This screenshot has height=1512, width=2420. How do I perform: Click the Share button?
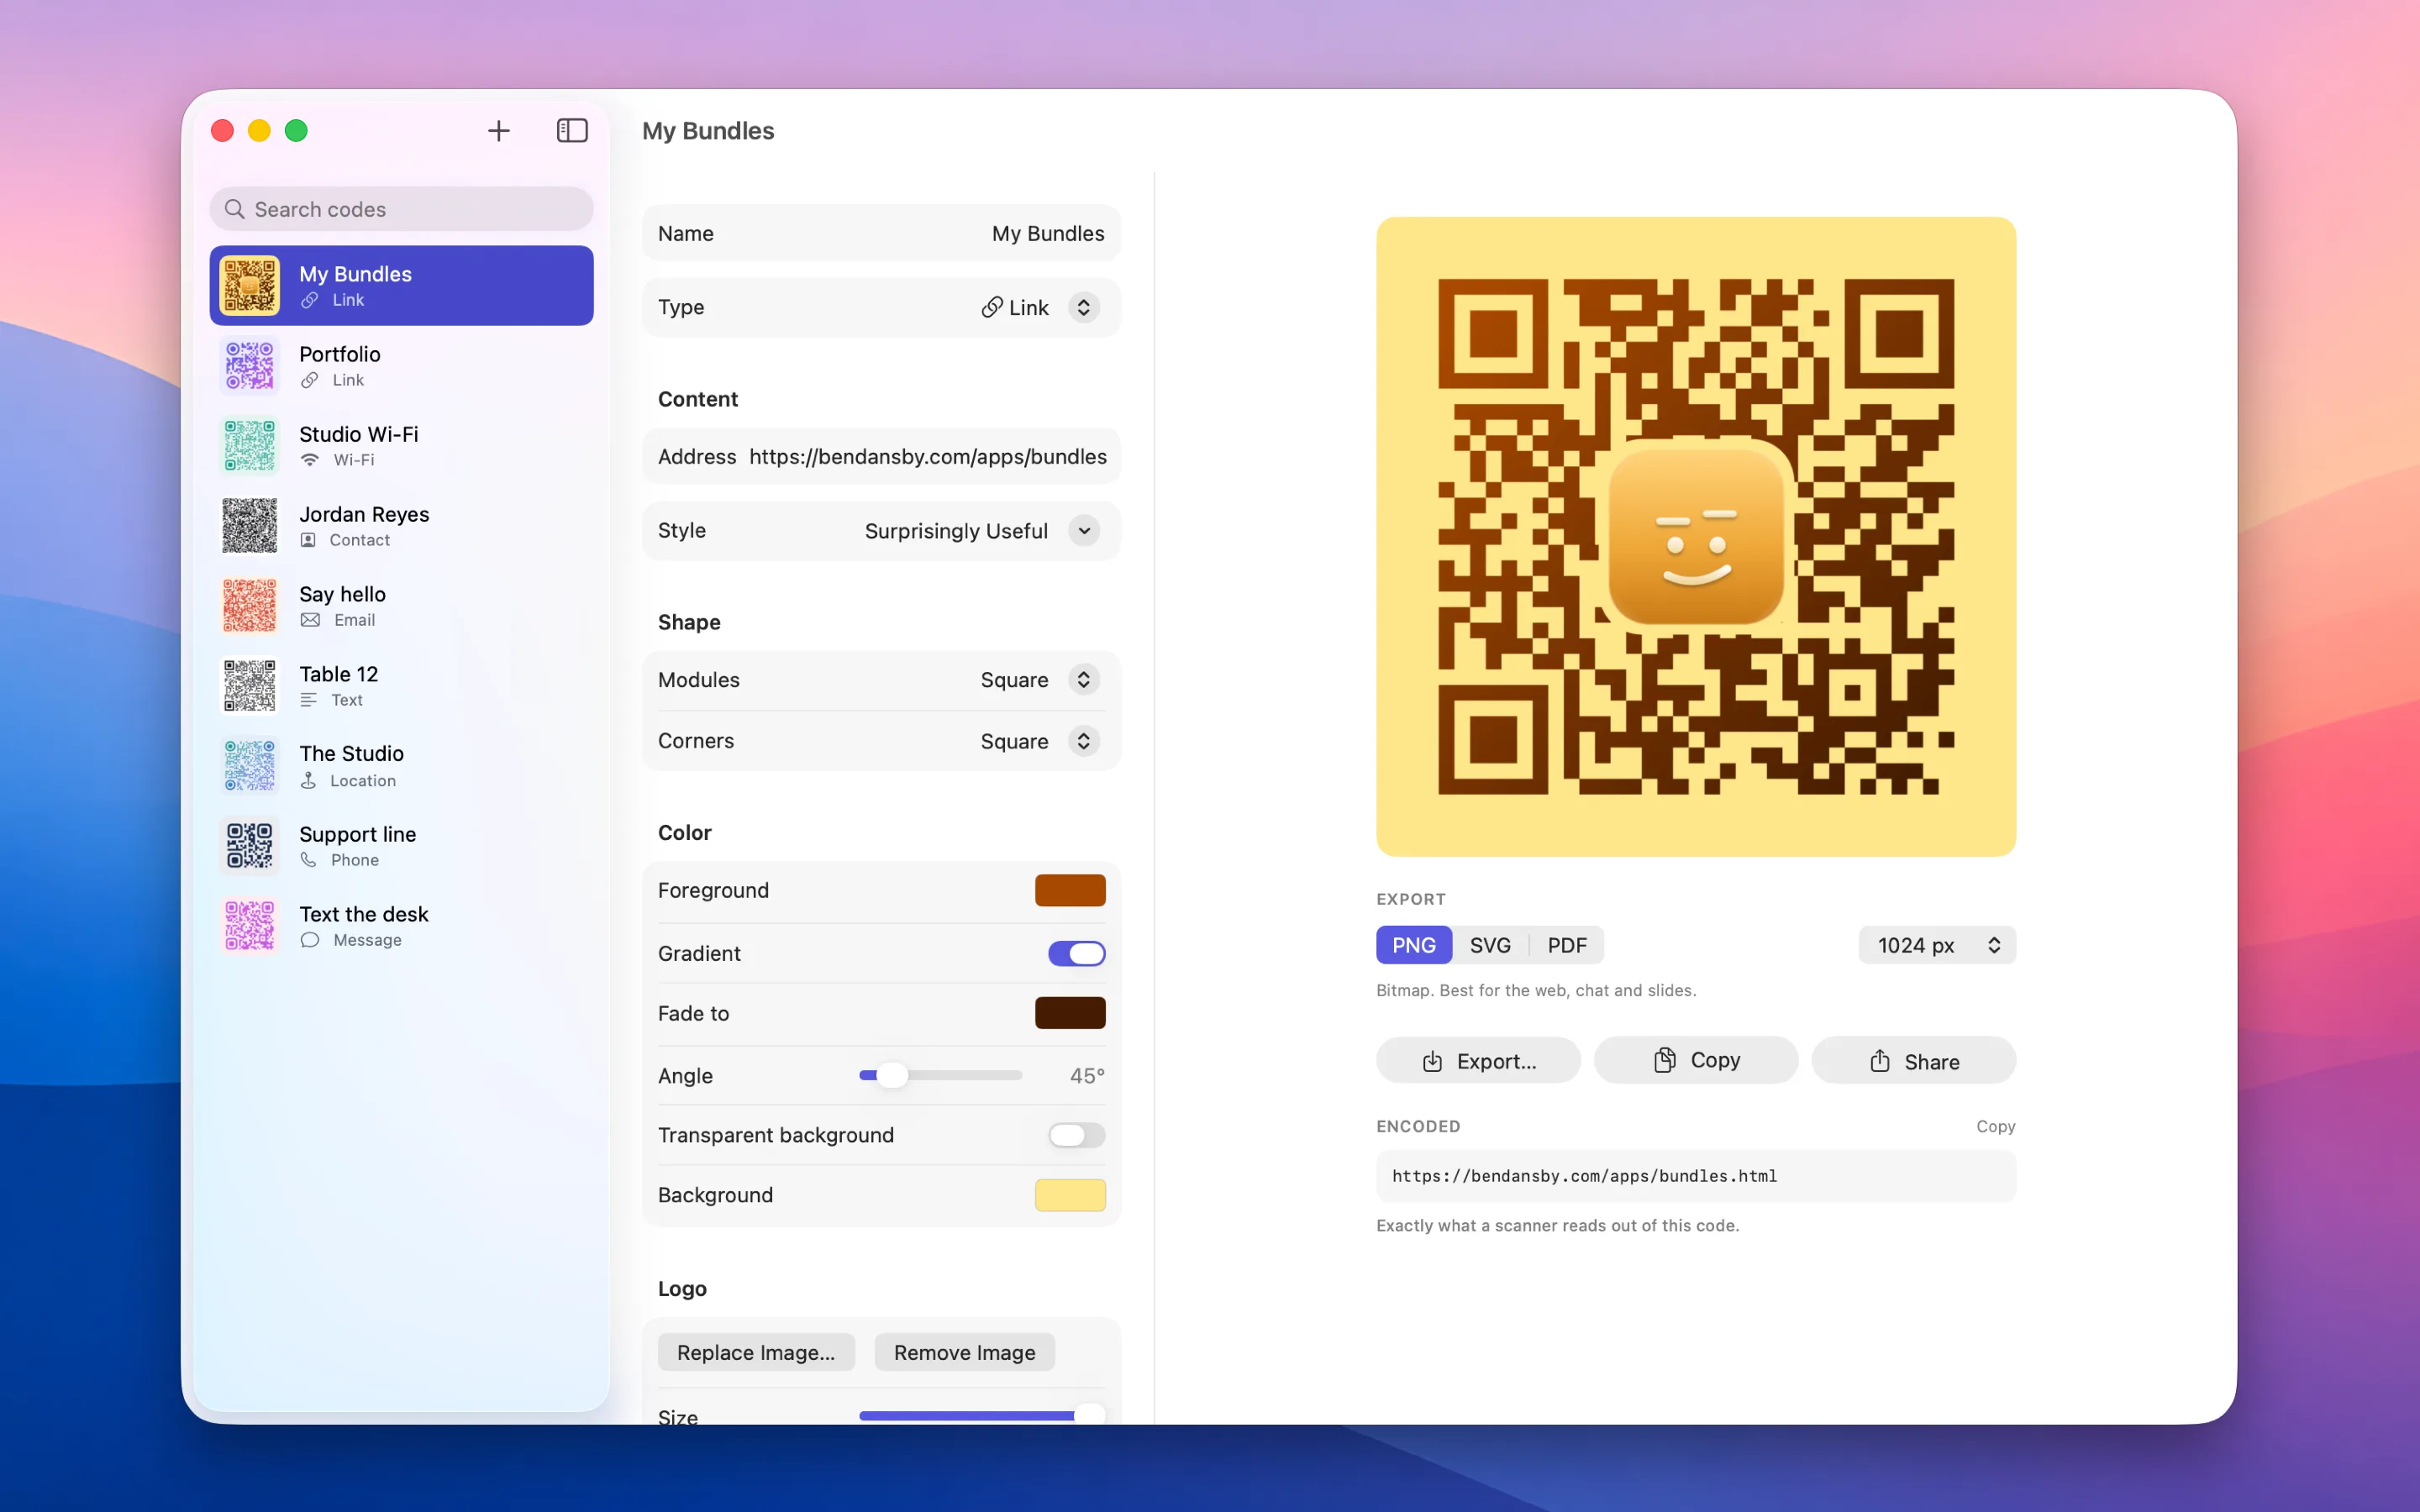click(1914, 1060)
